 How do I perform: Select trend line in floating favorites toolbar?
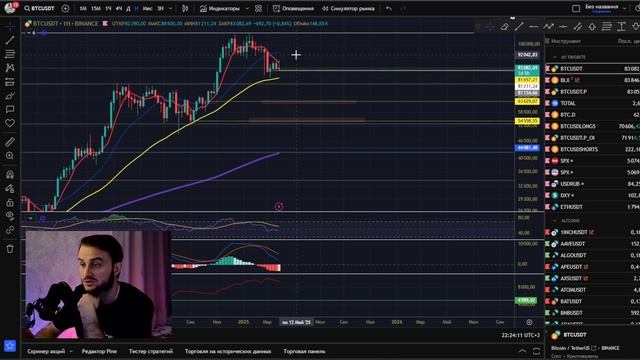pyautogui.click(x=519, y=27)
